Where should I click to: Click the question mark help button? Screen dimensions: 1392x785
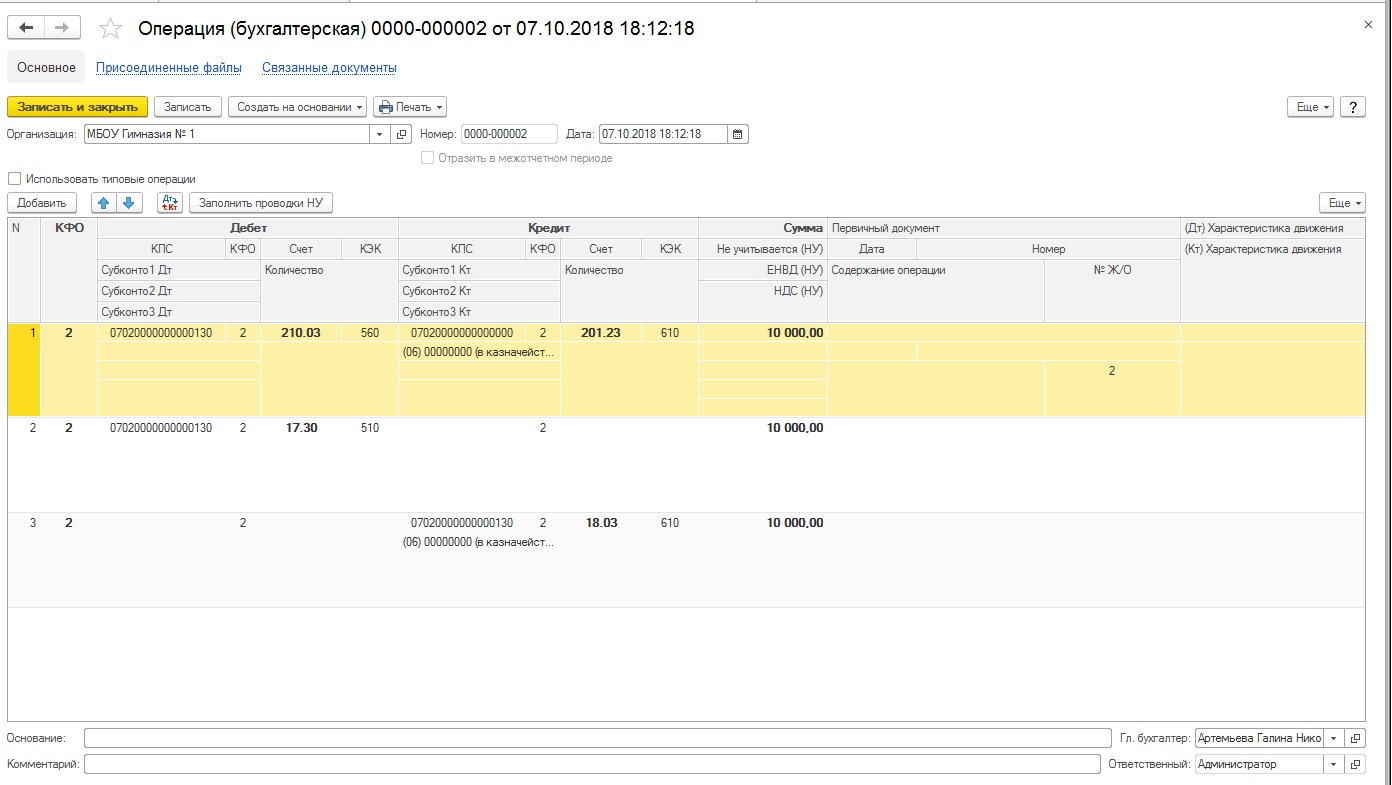[1352, 107]
